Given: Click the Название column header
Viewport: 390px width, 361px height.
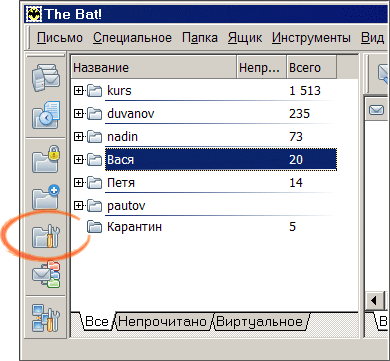Looking at the screenshot, I should 154,68.
